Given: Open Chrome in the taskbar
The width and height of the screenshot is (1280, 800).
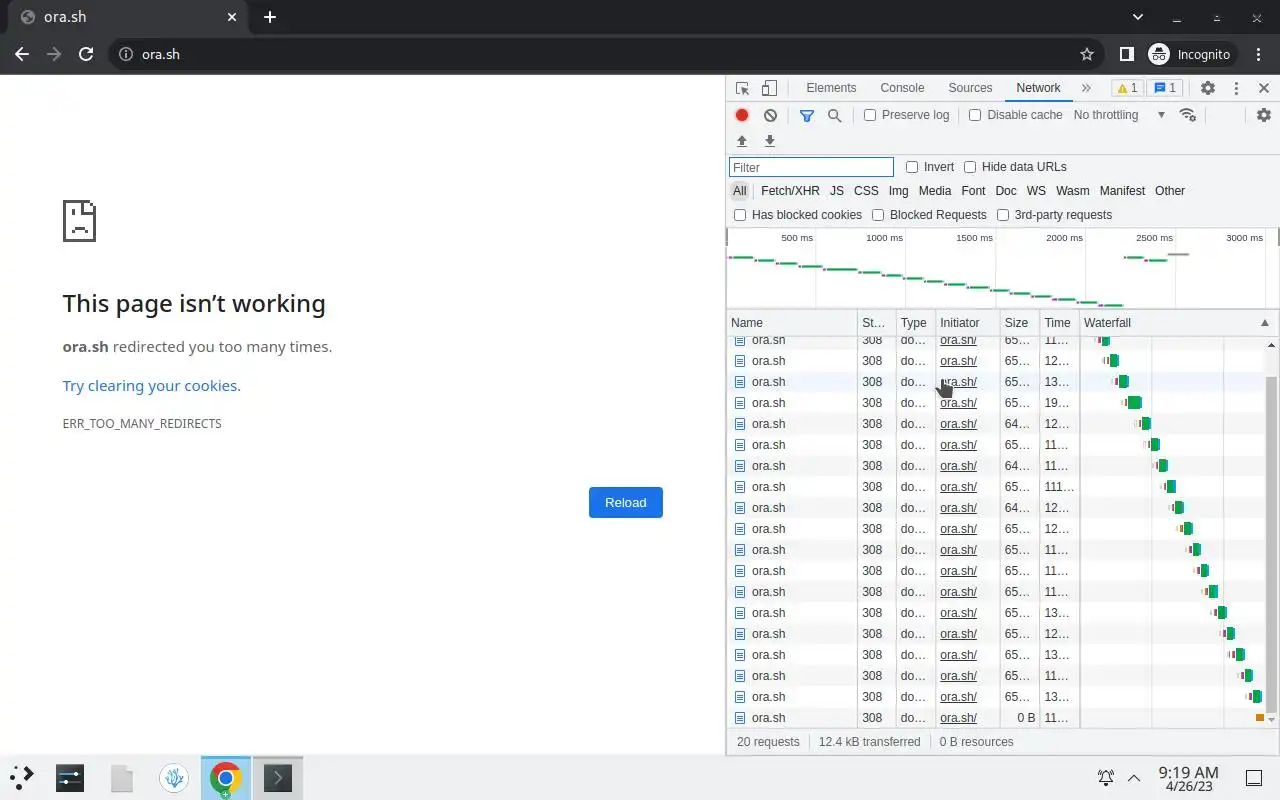Looking at the screenshot, I should point(225,778).
